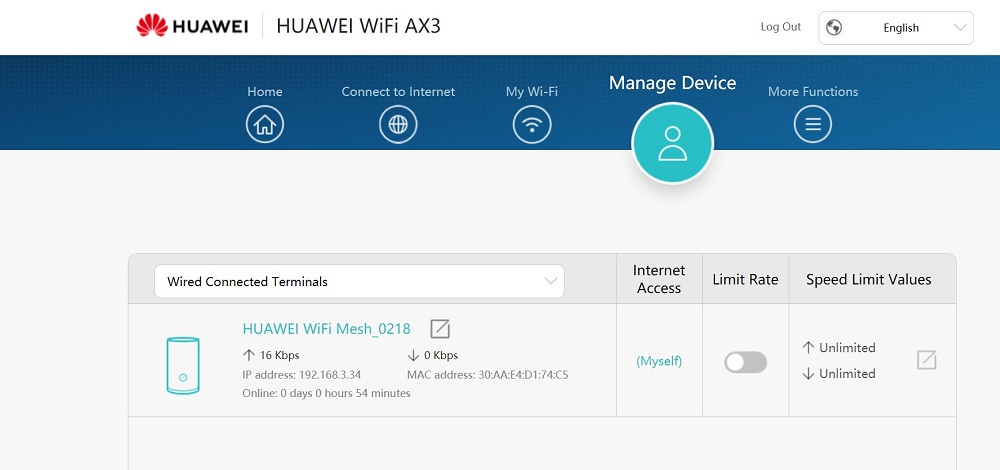Click the Mesh router device image
1000x470 pixels.
183,365
